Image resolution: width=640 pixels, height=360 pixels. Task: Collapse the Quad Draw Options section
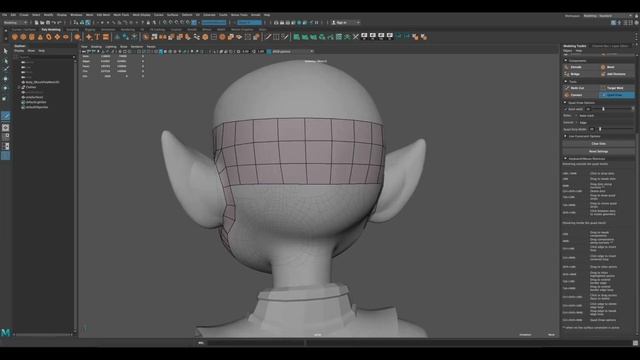point(566,102)
